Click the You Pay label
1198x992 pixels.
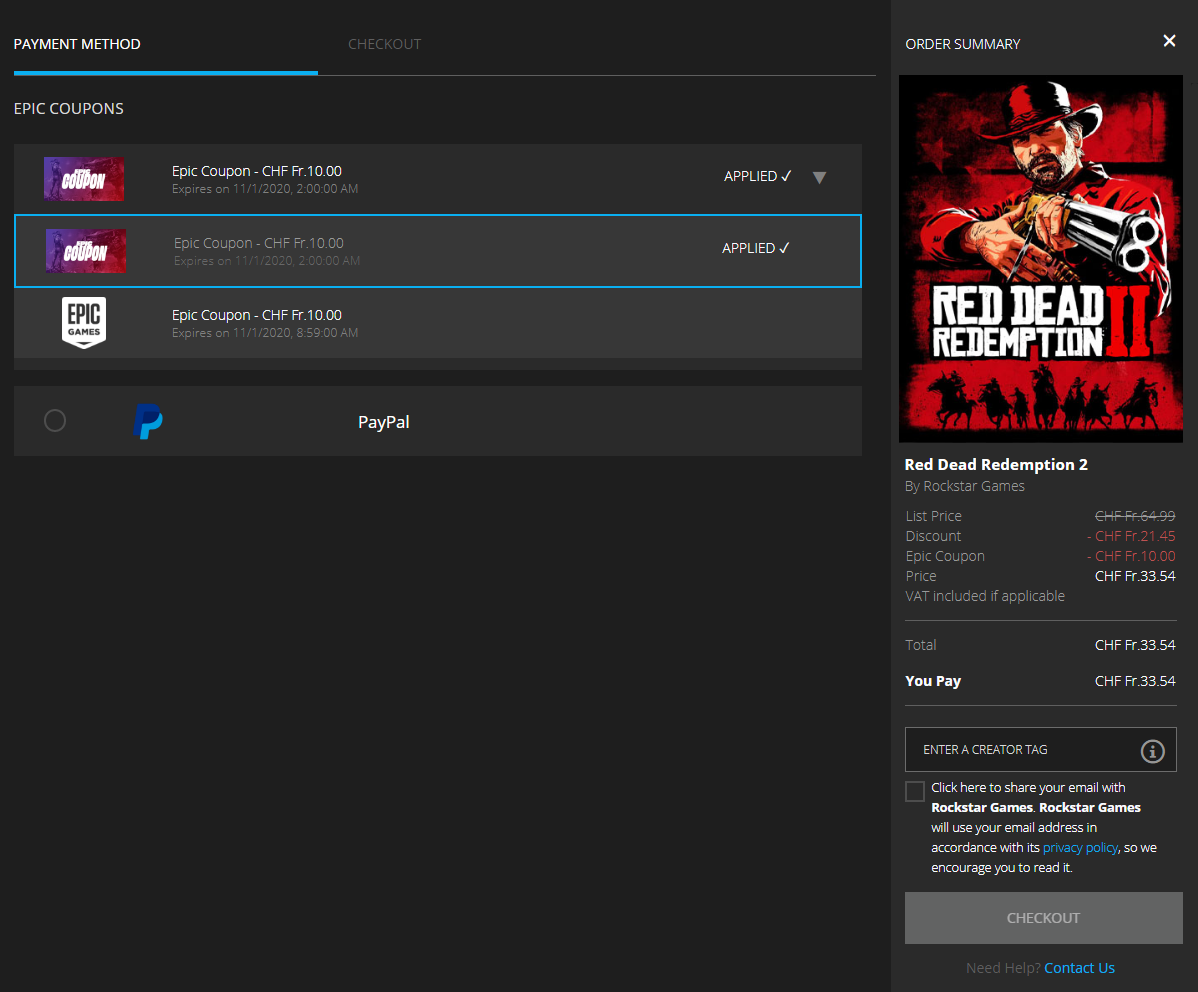coord(933,681)
